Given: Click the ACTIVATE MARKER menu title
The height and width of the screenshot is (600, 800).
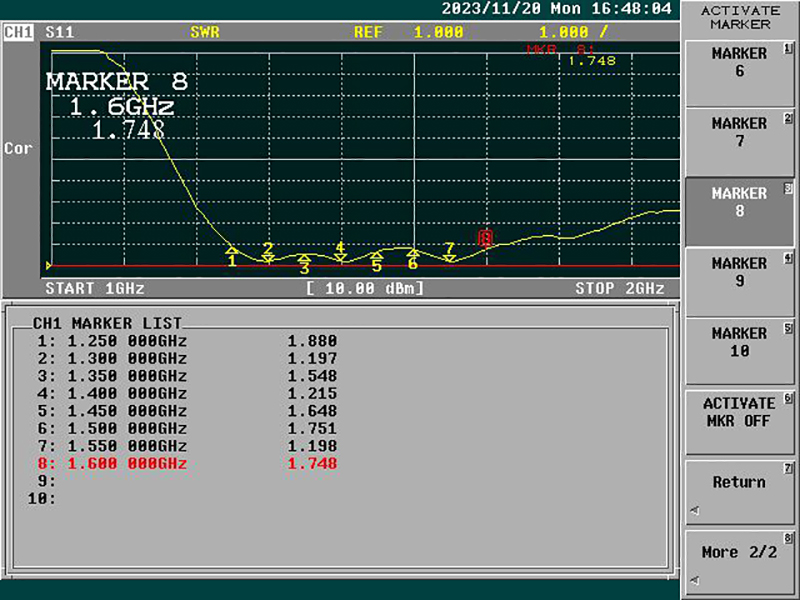Looking at the screenshot, I should point(740,17).
